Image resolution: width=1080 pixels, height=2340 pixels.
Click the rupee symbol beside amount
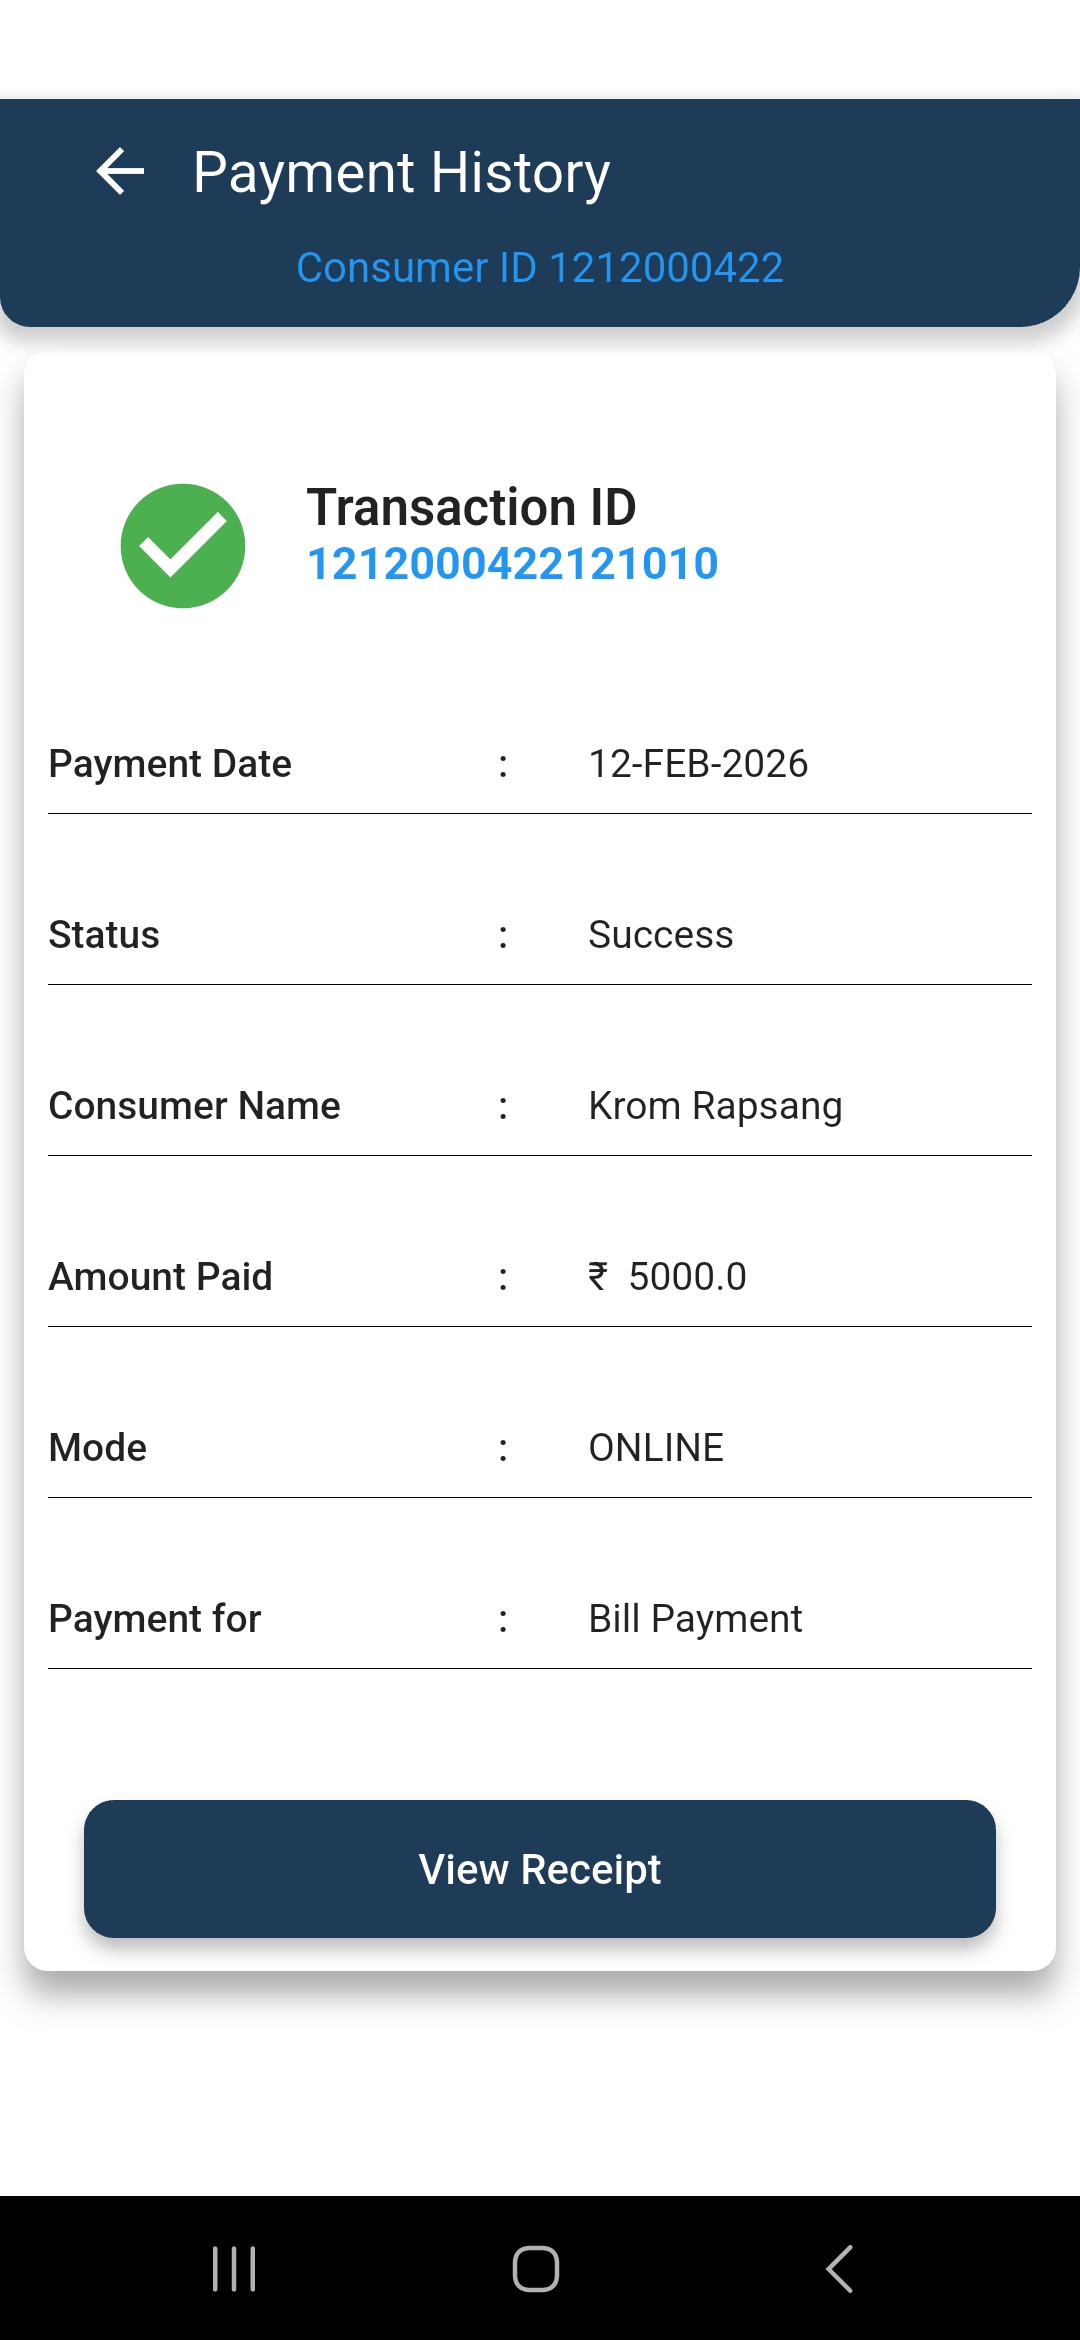click(598, 1276)
